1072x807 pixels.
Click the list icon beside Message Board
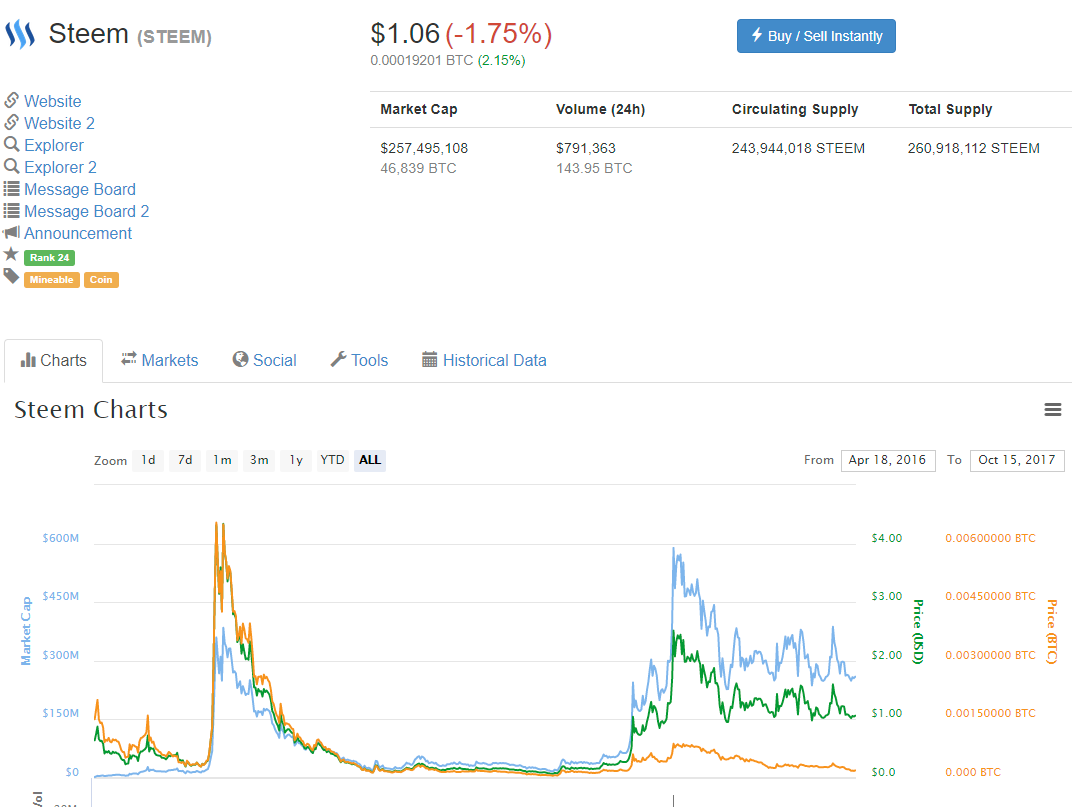pos(12,189)
